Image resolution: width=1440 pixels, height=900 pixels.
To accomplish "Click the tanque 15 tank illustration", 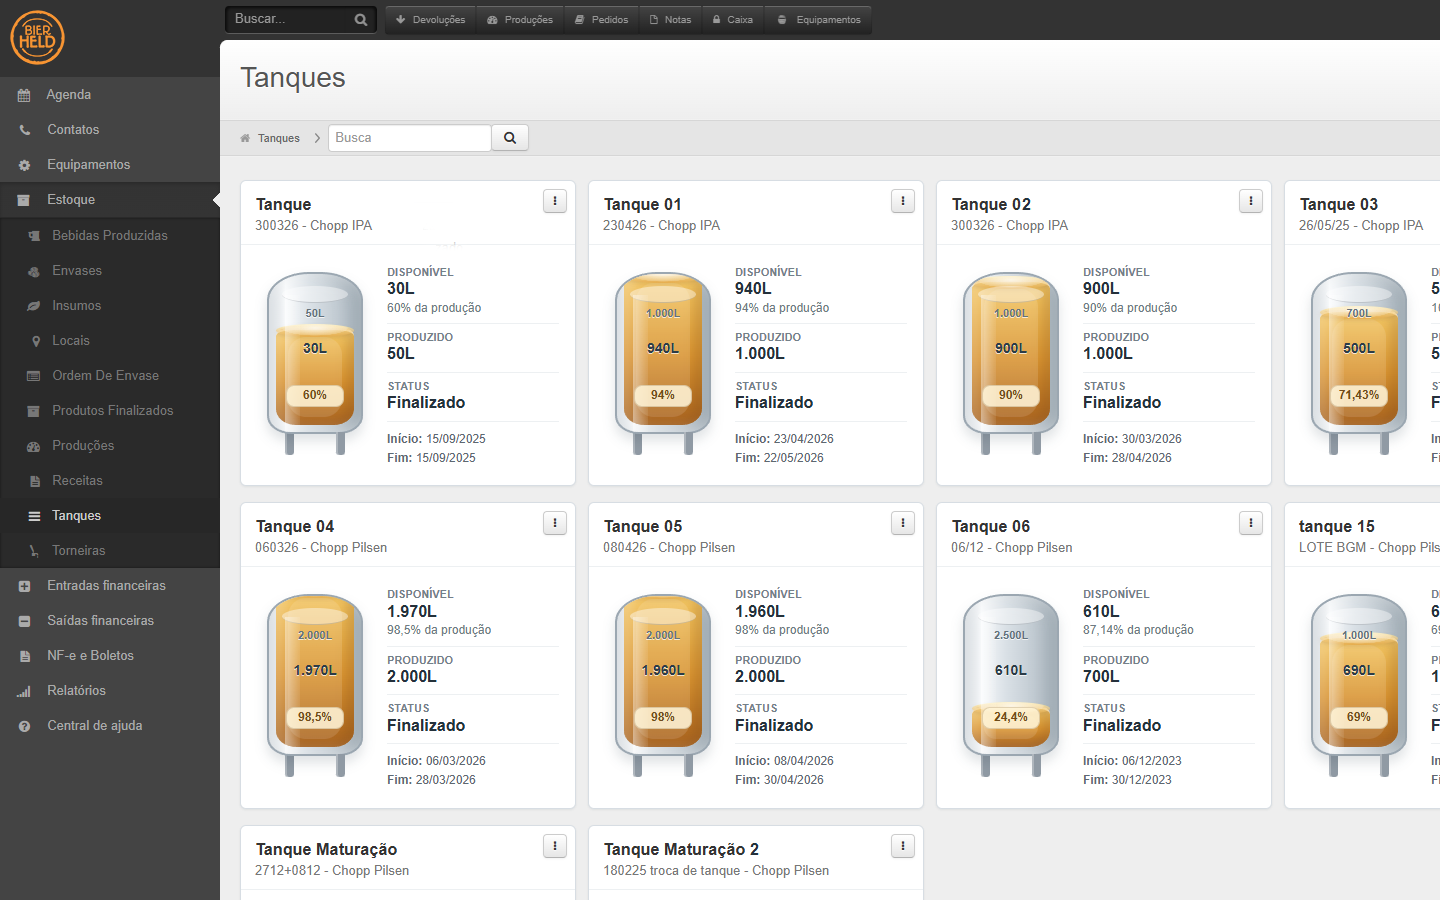I will tap(1359, 685).
